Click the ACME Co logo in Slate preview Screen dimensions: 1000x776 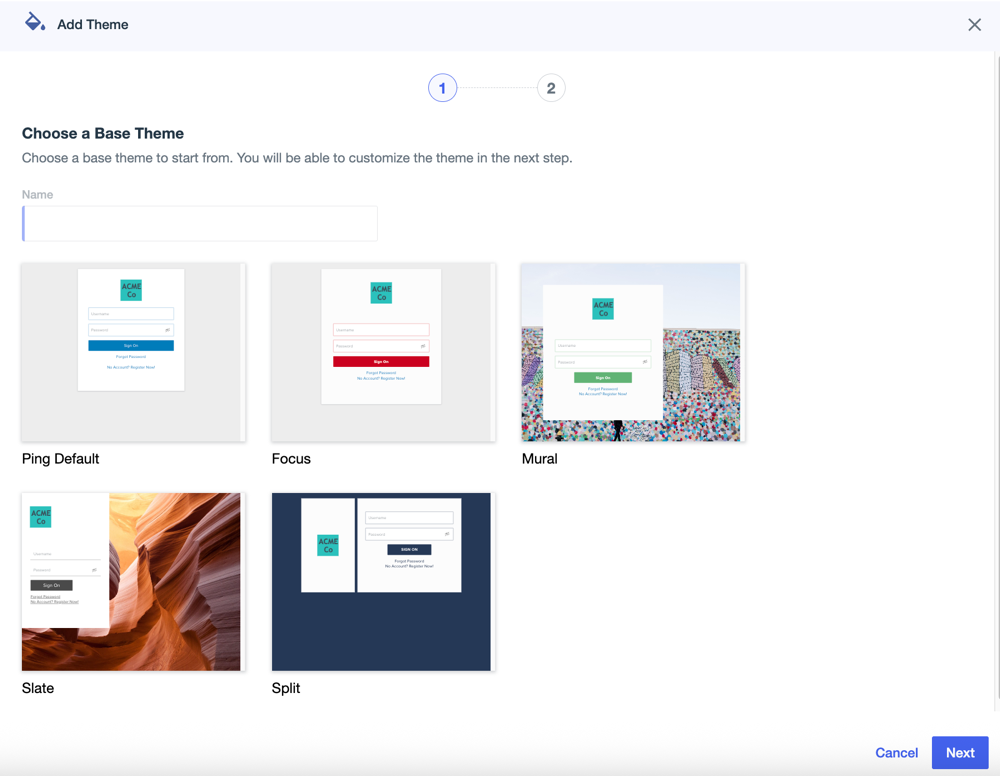(x=41, y=517)
